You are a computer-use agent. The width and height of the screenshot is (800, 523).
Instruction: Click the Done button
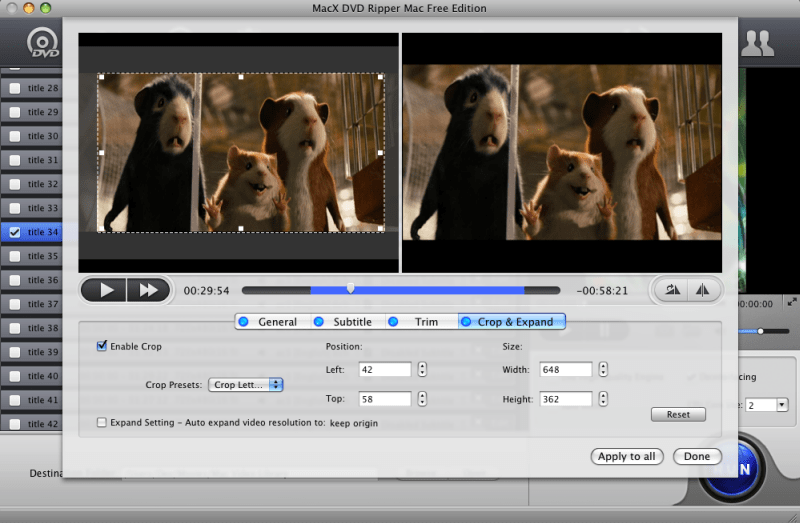coord(697,456)
